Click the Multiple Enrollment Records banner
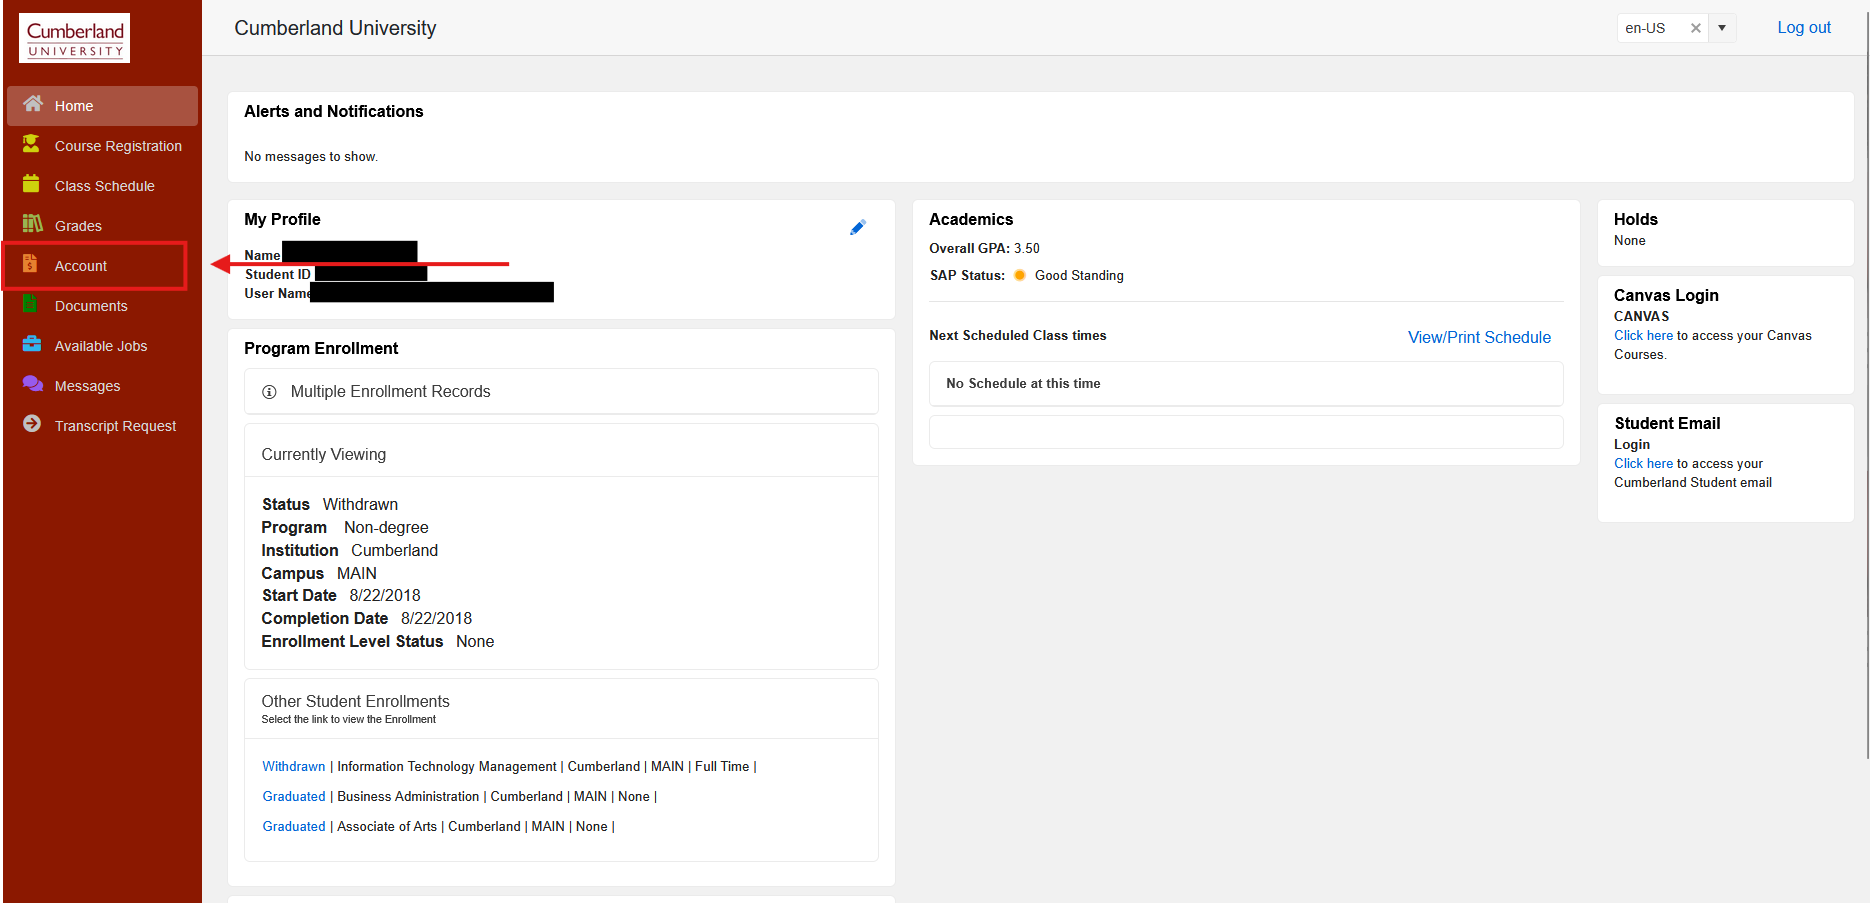 (x=561, y=392)
